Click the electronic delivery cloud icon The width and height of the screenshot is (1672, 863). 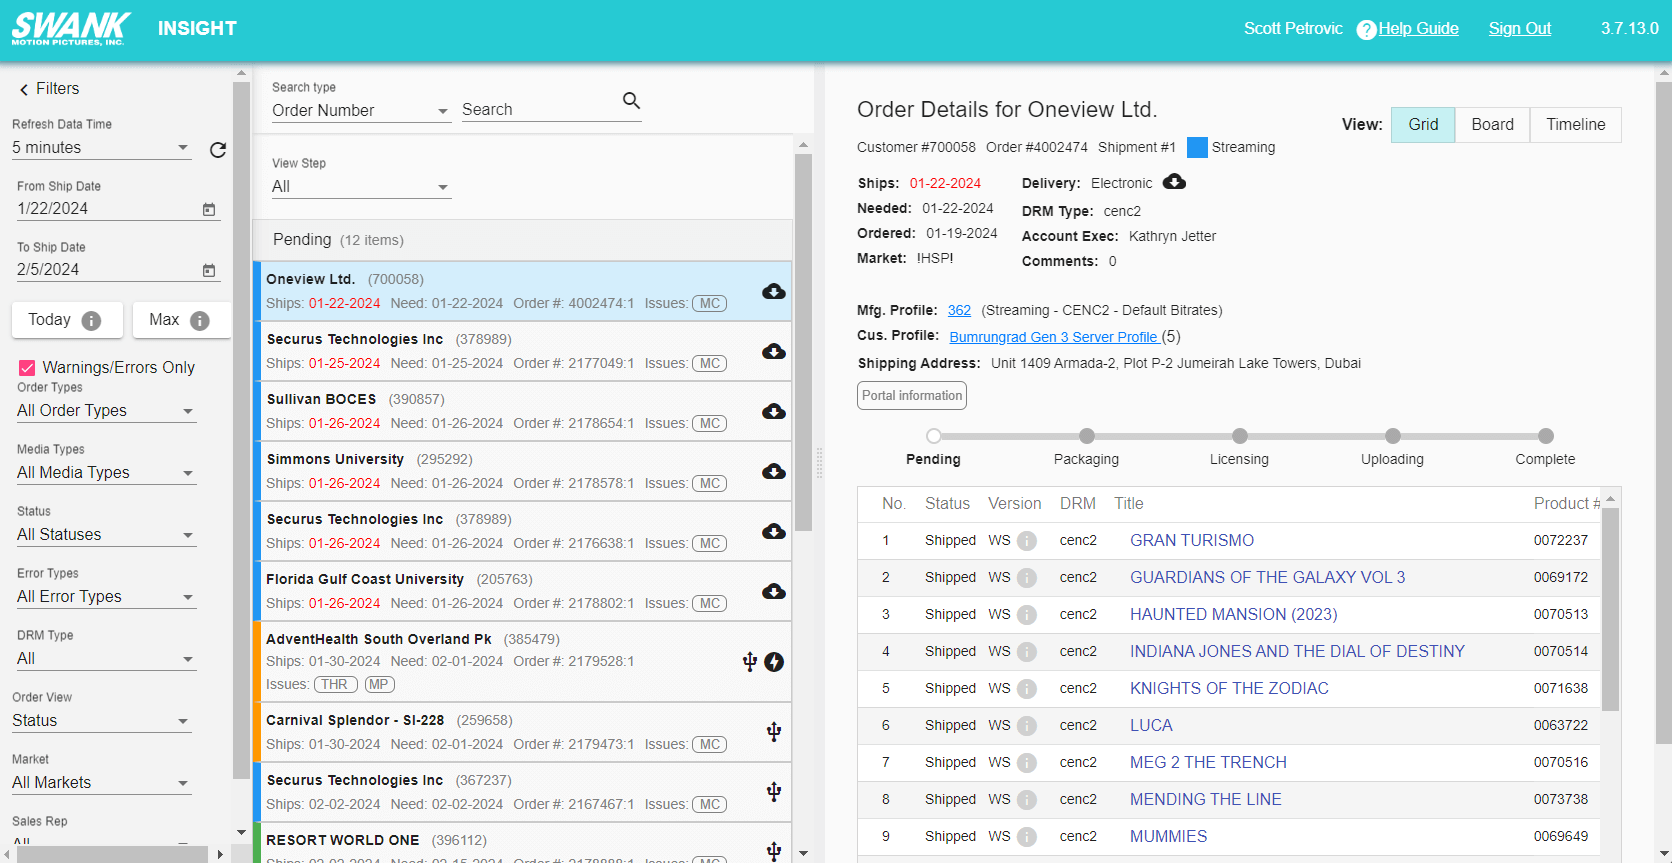tap(1174, 182)
